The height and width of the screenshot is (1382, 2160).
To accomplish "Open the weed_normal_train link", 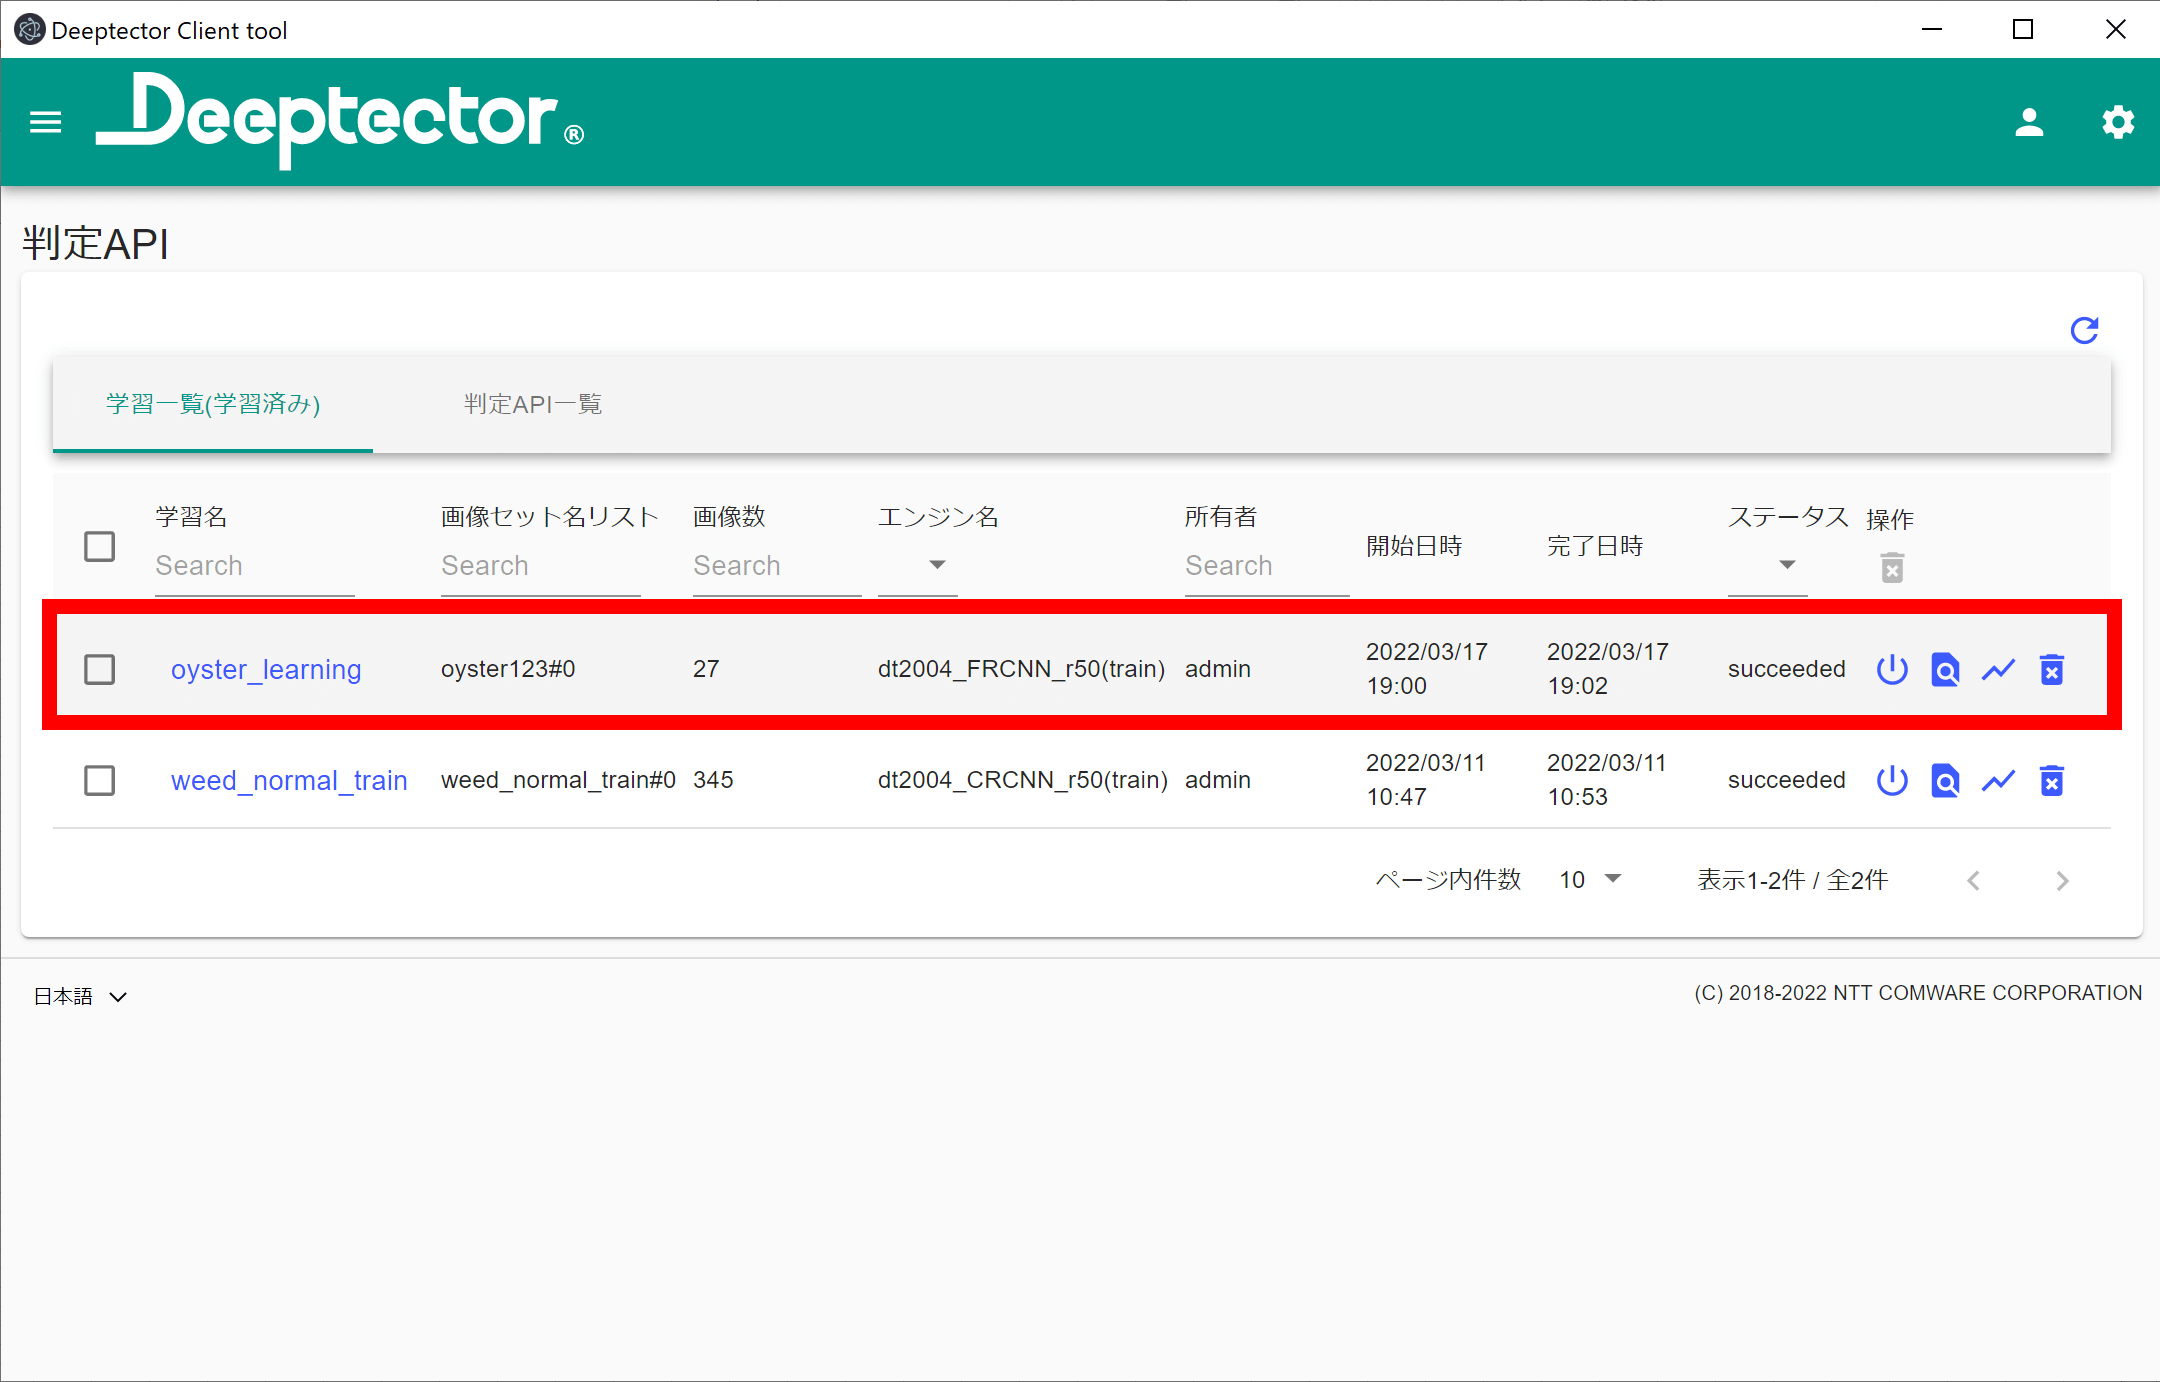I will tap(288, 780).
